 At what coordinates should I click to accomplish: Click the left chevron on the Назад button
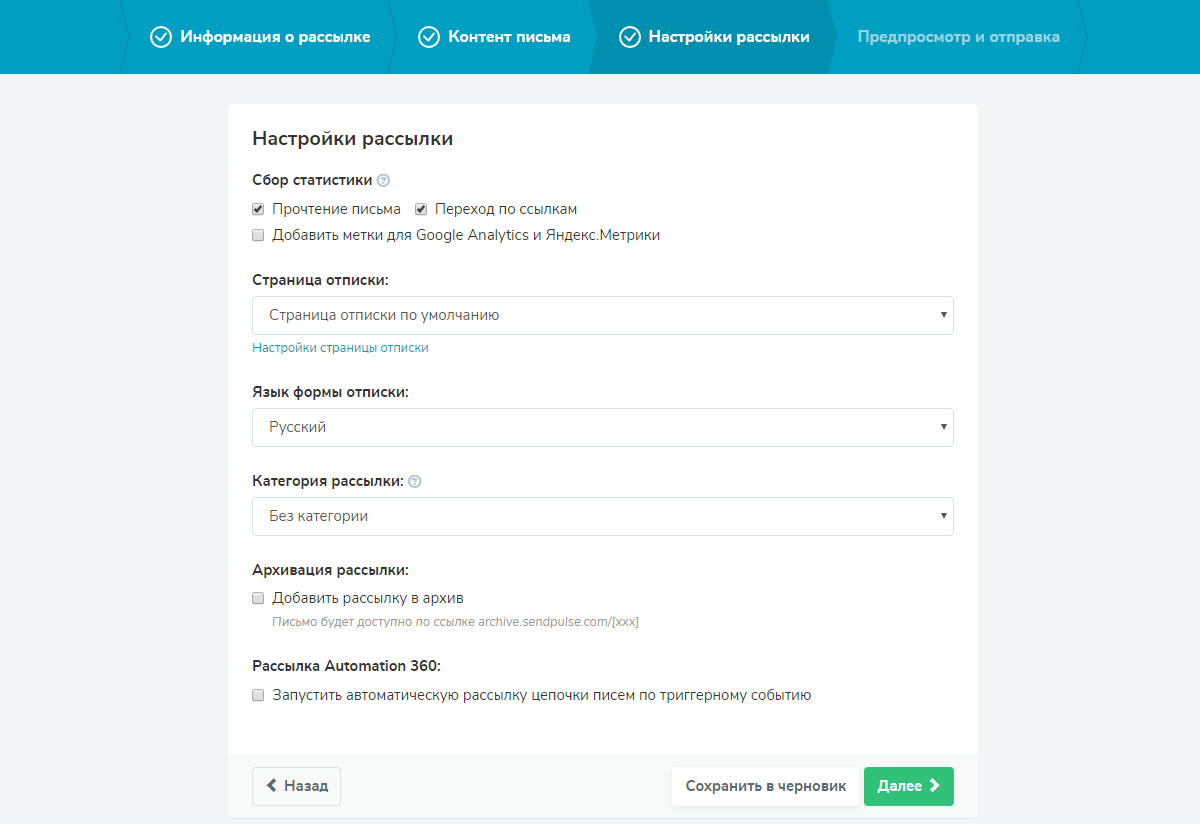pyautogui.click(x=272, y=786)
